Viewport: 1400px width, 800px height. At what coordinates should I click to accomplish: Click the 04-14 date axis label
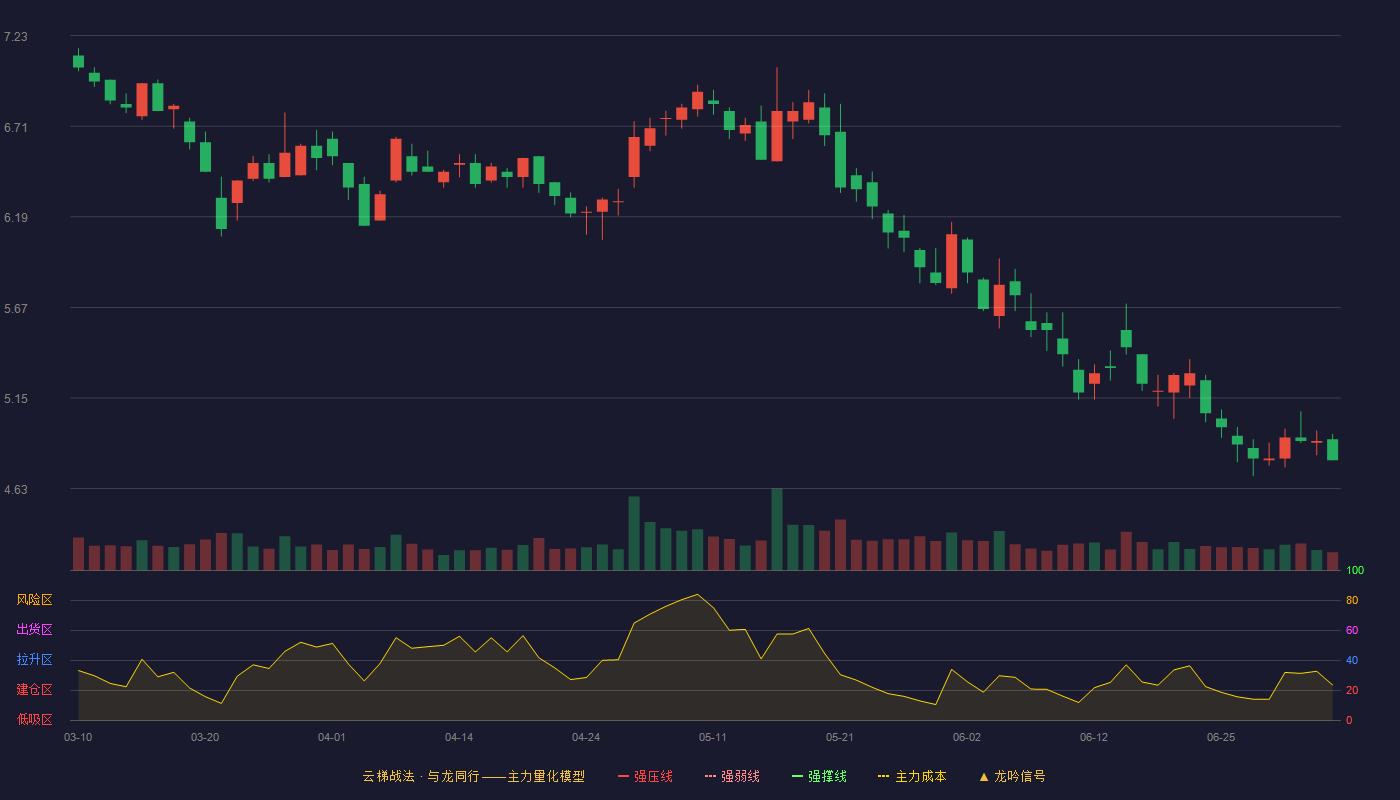459,737
